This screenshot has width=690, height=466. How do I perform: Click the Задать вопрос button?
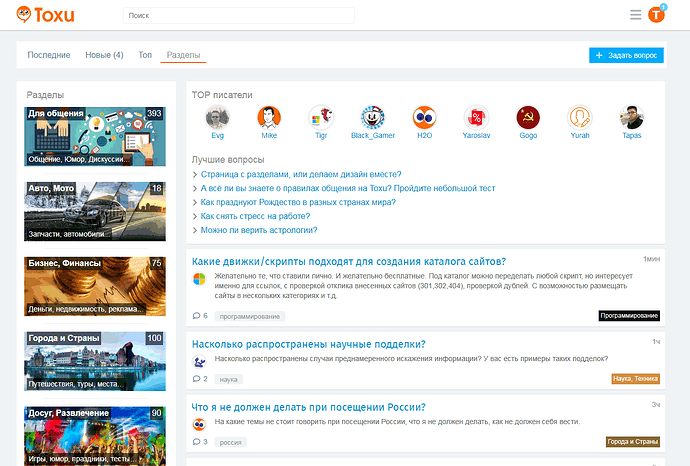coord(626,55)
